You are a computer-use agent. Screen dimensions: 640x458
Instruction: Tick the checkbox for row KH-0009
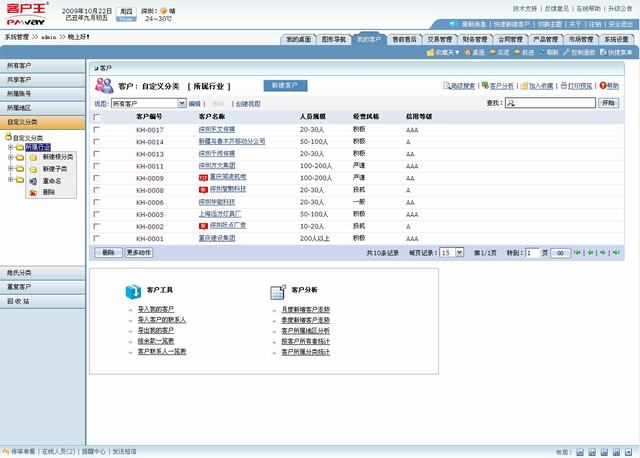[x=97, y=178]
